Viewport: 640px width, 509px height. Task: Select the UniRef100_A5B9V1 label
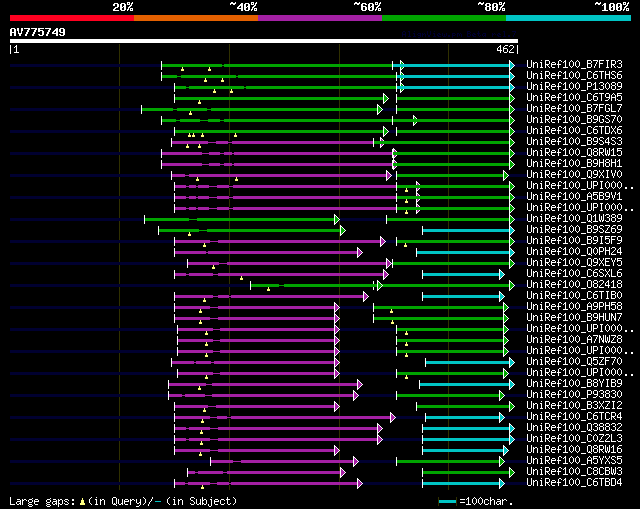point(574,197)
